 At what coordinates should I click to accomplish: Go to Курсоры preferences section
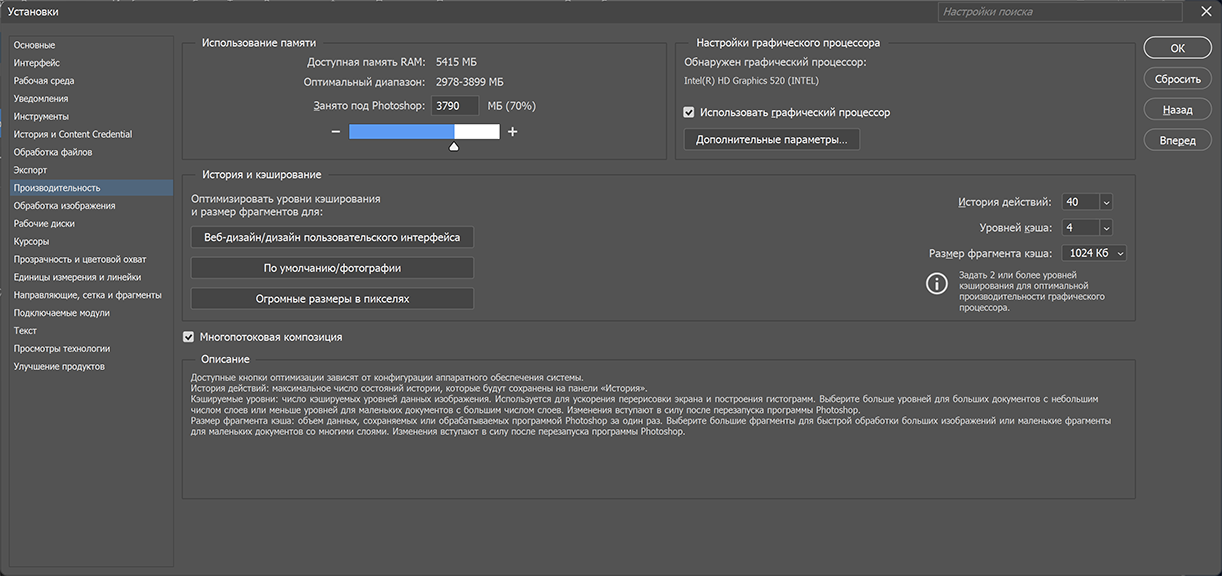(x=32, y=242)
